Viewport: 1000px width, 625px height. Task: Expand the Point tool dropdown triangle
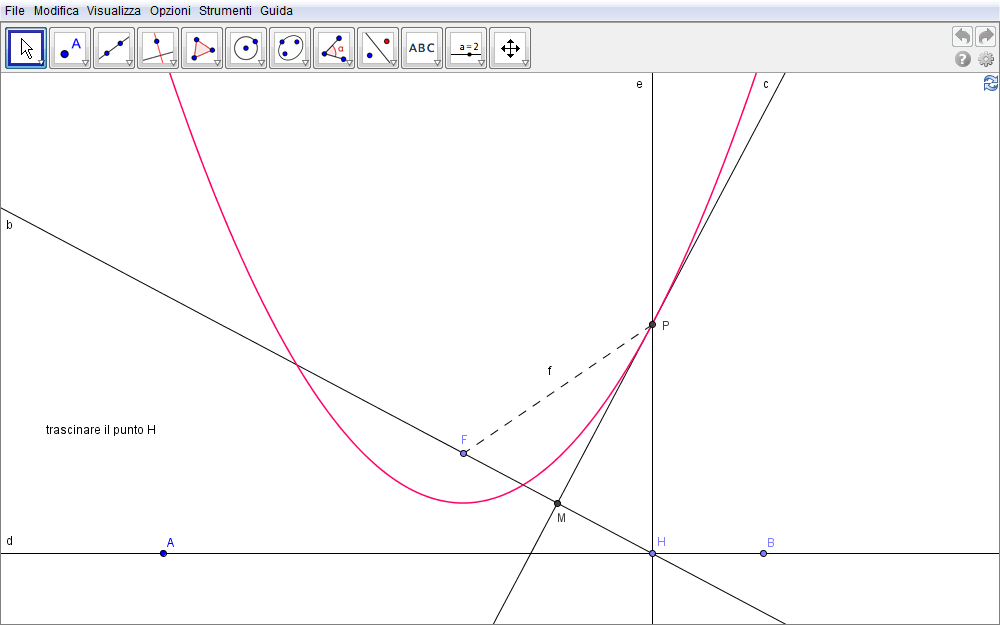click(x=85, y=63)
